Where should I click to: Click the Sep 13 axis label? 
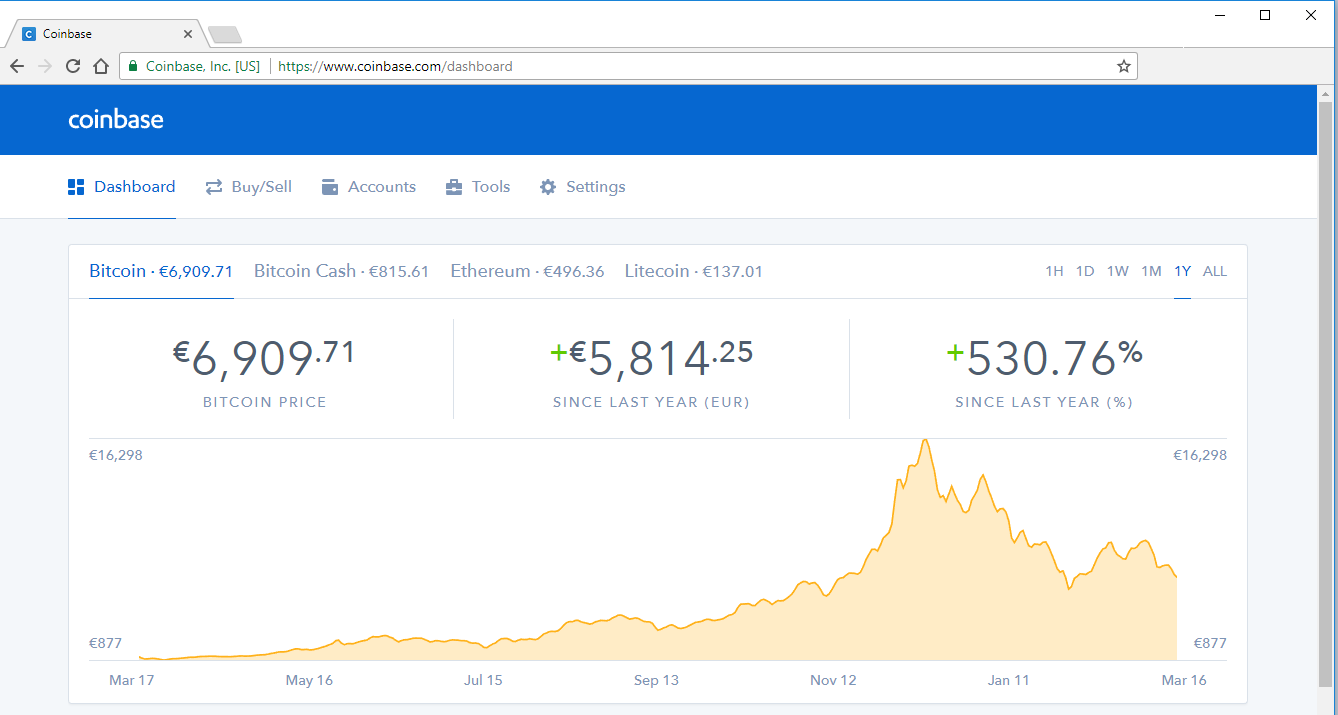[656, 680]
